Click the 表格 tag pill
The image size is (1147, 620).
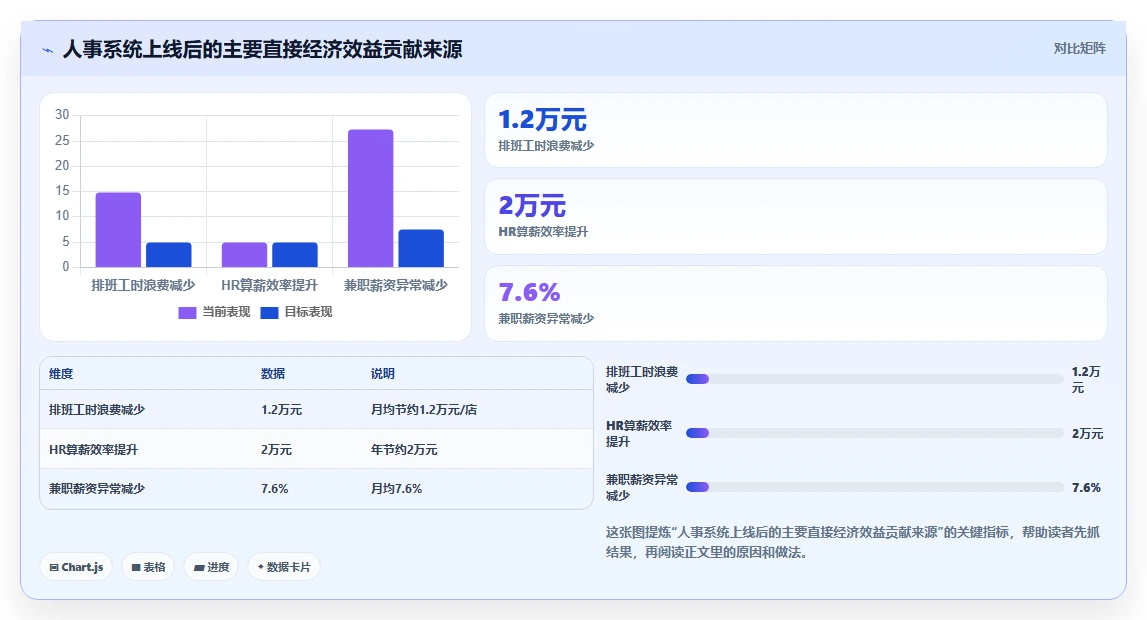(148, 567)
